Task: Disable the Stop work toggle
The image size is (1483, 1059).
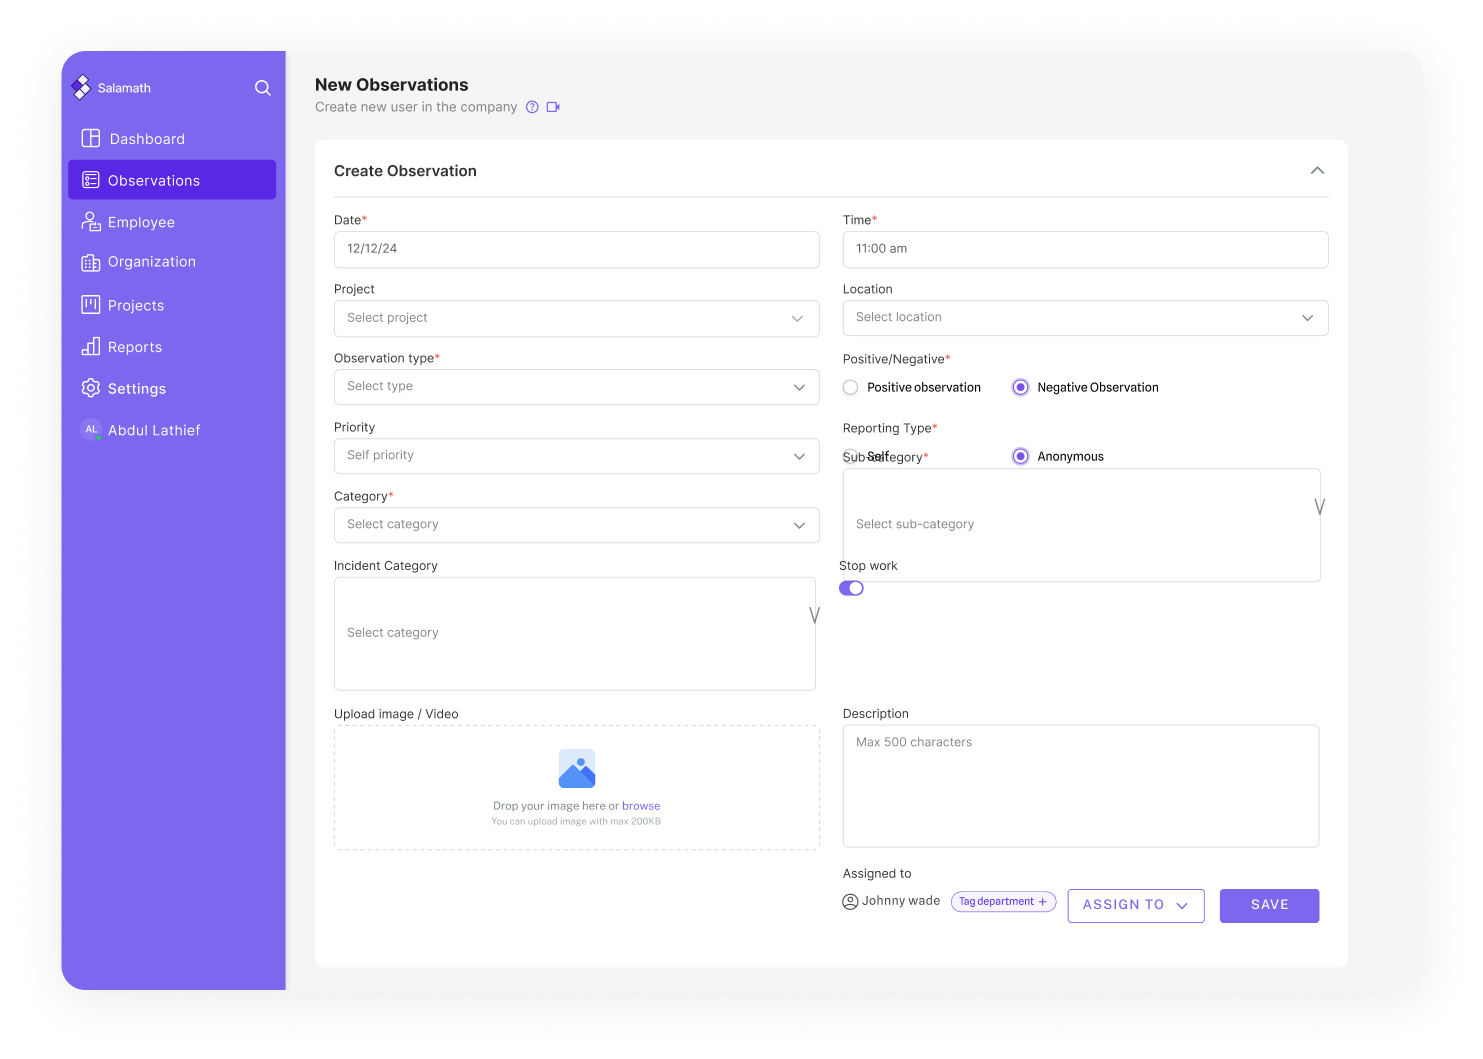Action: tap(851, 588)
